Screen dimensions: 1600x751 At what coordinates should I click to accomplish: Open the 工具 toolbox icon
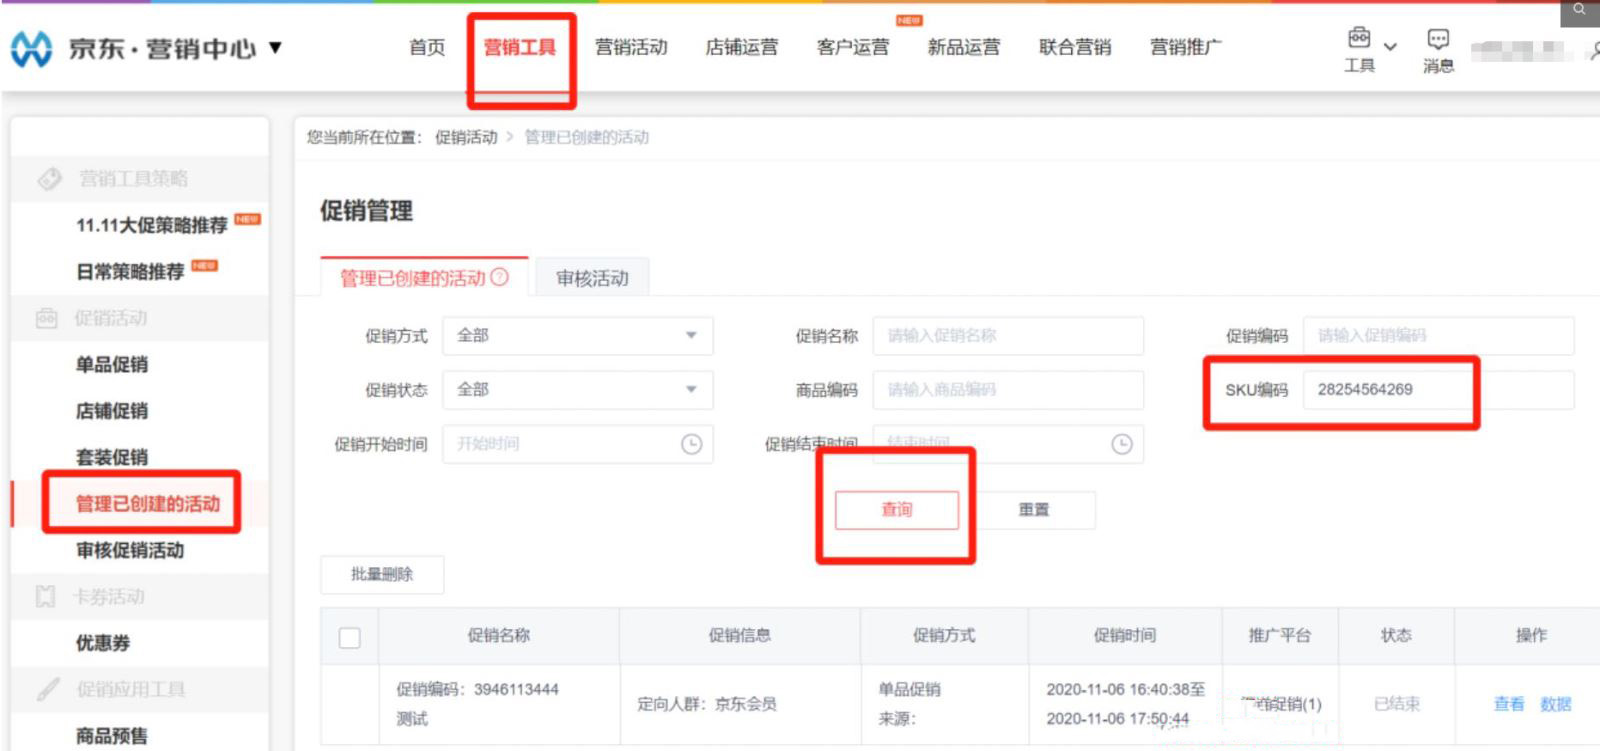pyautogui.click(x=1359, y=38)
